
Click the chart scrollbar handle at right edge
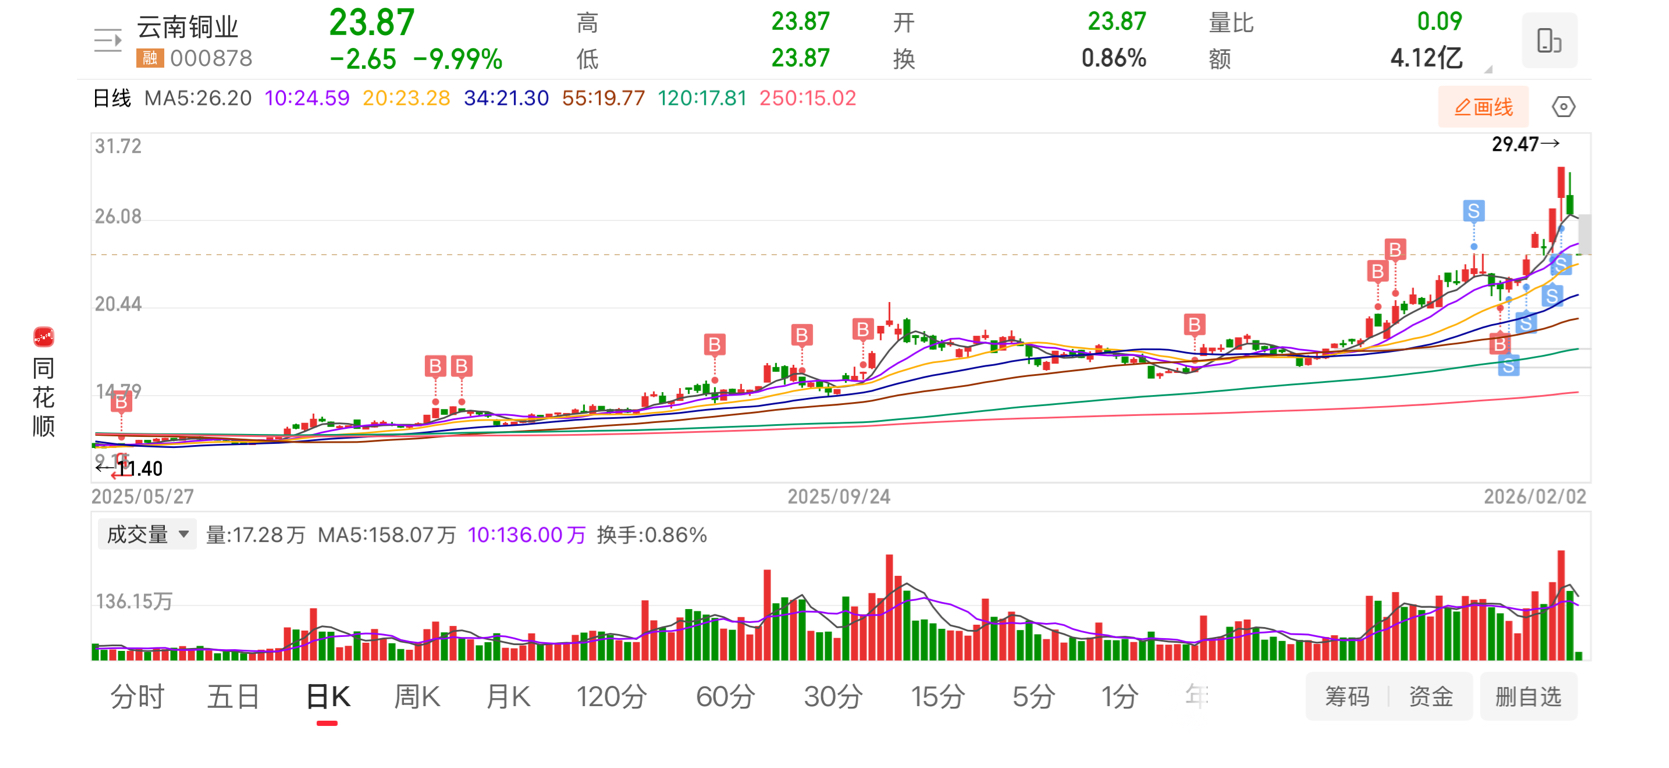tap(1585, 234)
